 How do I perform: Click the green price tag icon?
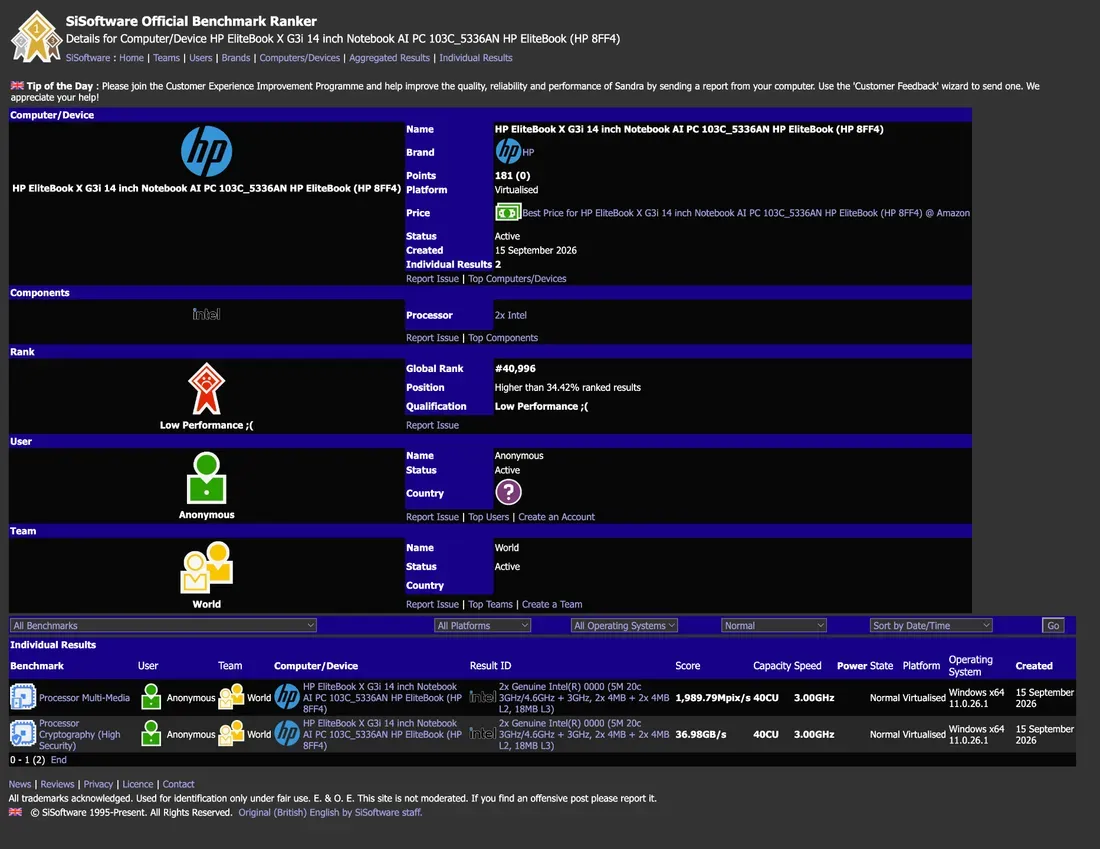point(508,212)
